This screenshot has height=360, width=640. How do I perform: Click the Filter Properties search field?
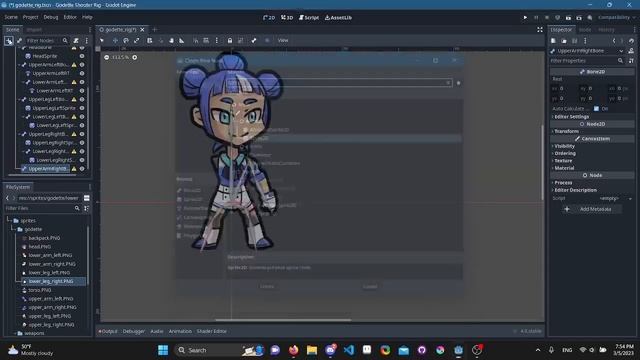pos(587,61)
